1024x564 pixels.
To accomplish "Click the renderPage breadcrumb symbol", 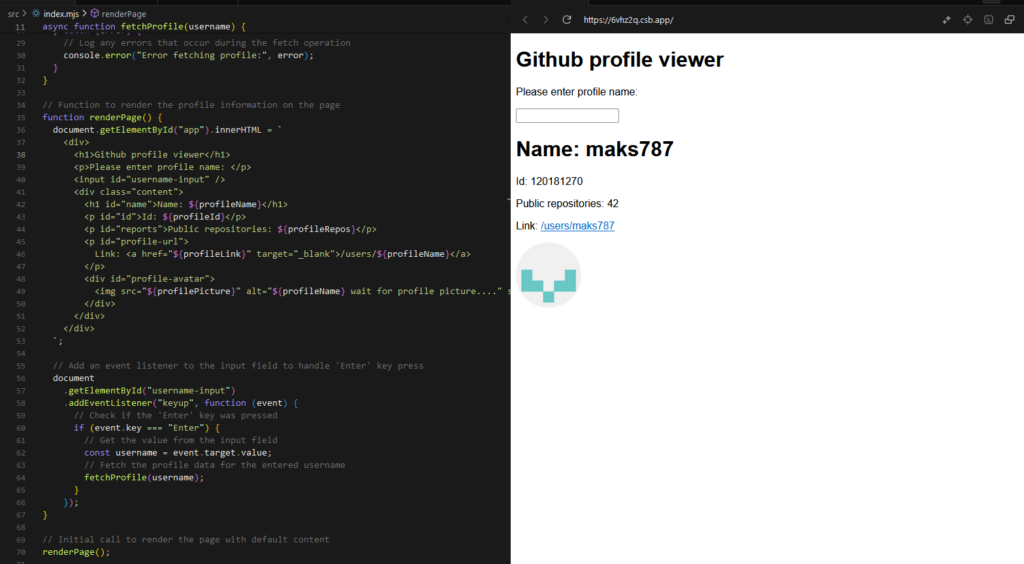I will pyautogui.click(x=123, y=13).
